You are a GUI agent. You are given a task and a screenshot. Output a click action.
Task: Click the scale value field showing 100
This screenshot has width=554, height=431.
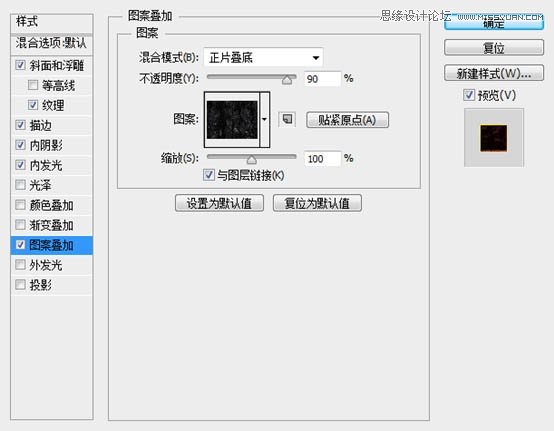(x=322, y=159)
